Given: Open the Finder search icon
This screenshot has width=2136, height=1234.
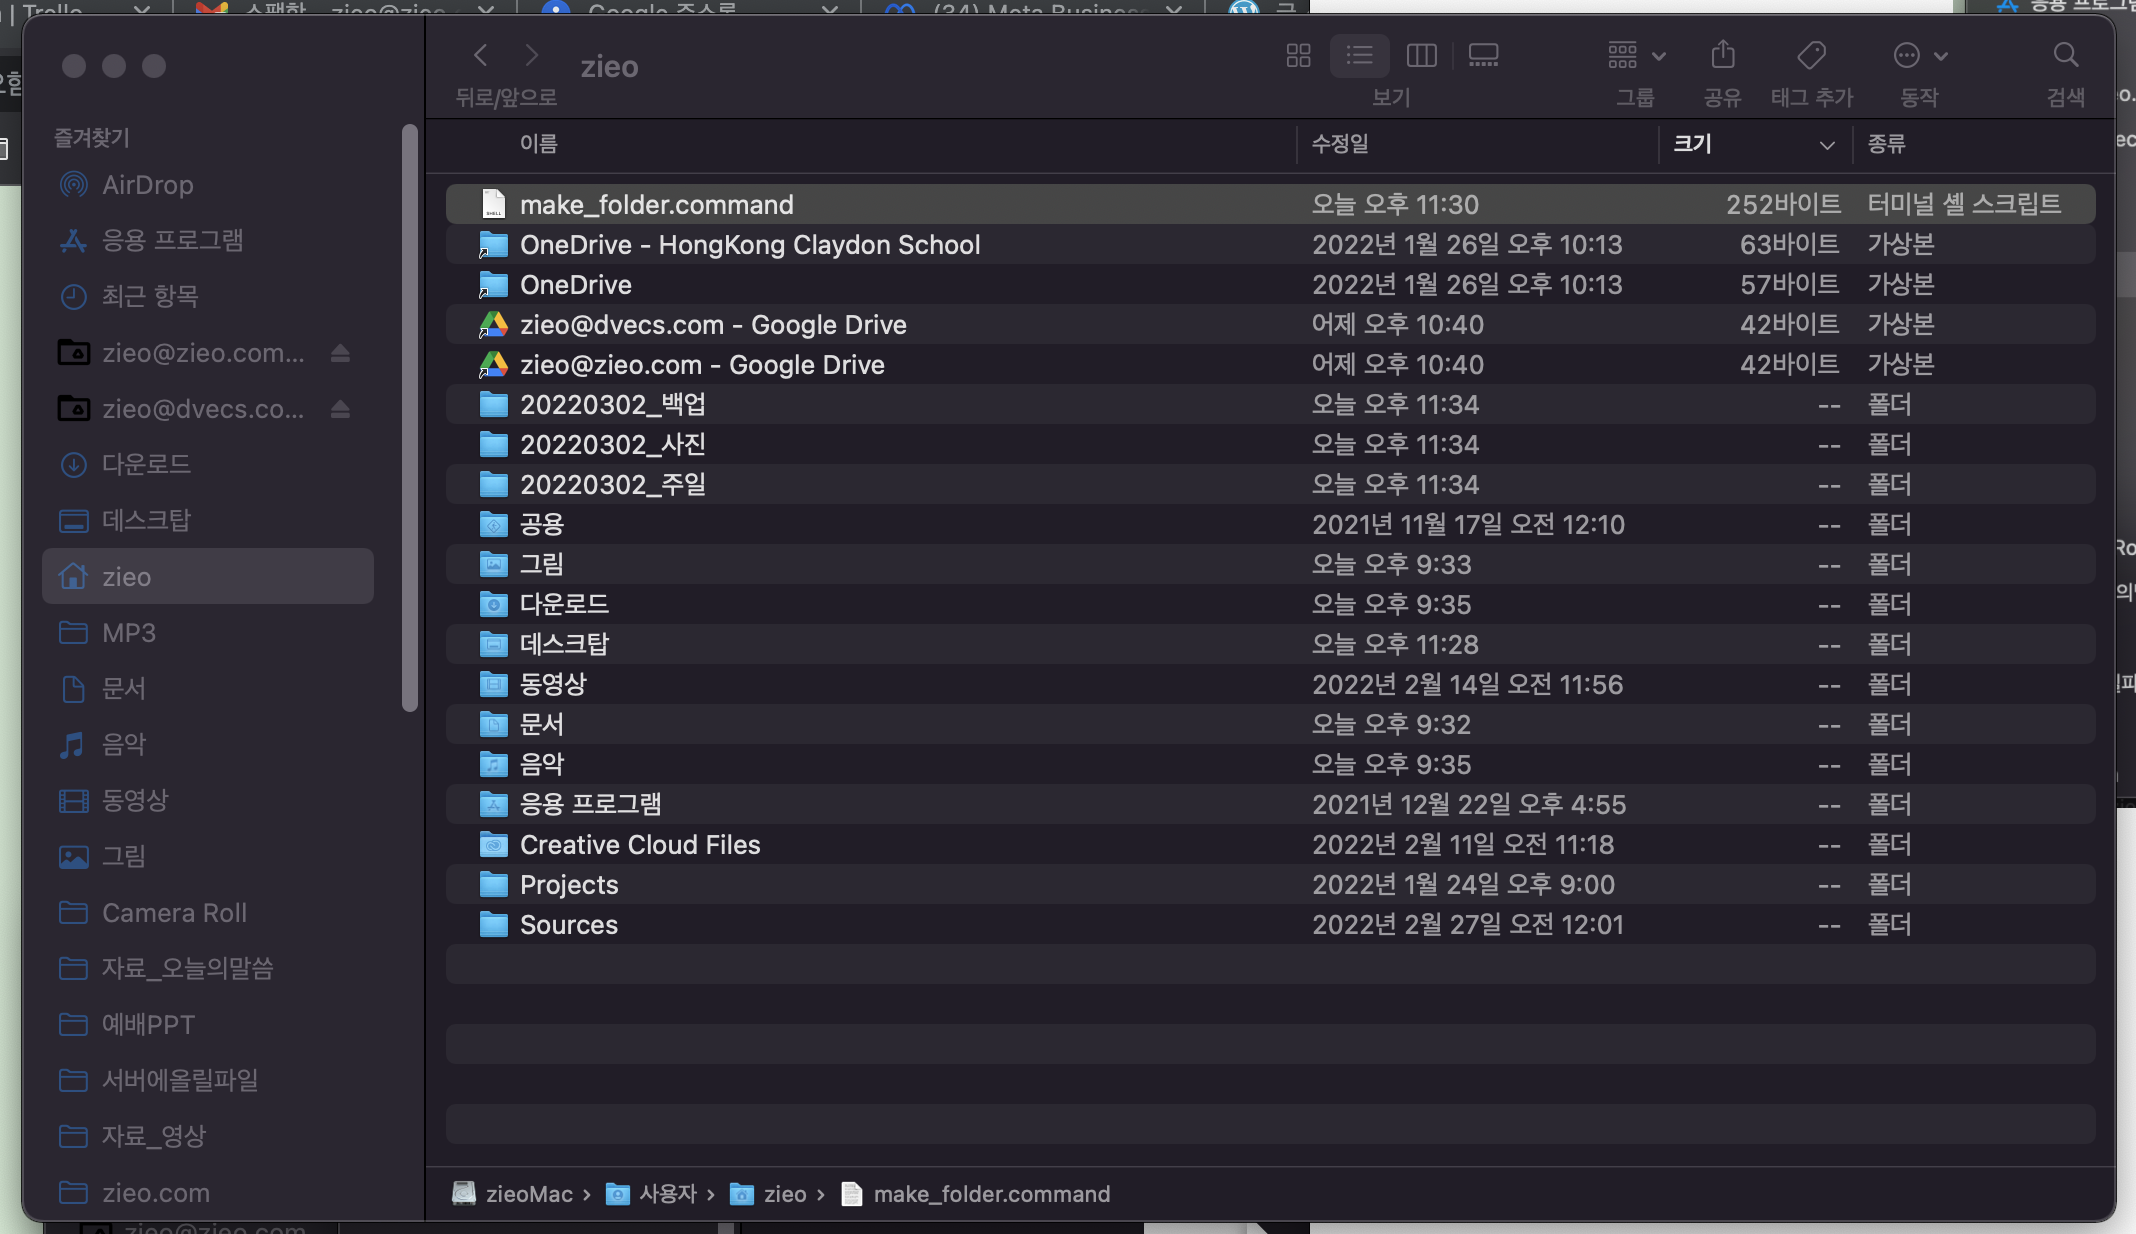Looking at the screenshot, I should [2065, 56].
